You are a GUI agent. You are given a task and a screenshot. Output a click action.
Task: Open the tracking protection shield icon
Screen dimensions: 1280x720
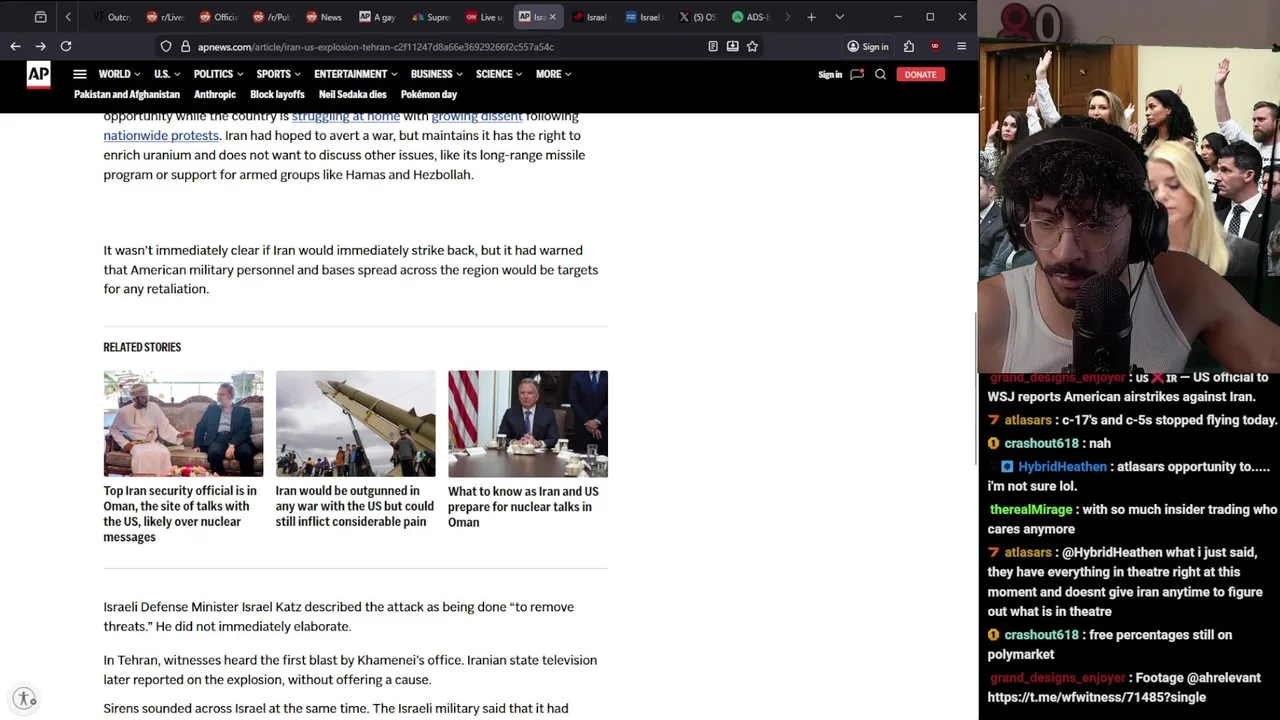[x=166, y=46]
